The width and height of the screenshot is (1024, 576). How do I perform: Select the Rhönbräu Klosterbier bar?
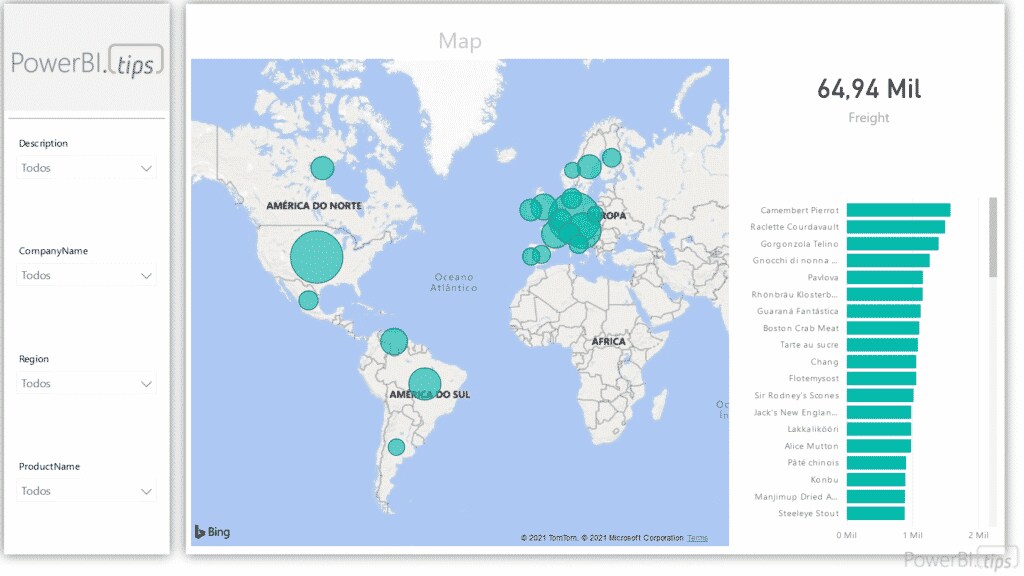coord(885,295)
